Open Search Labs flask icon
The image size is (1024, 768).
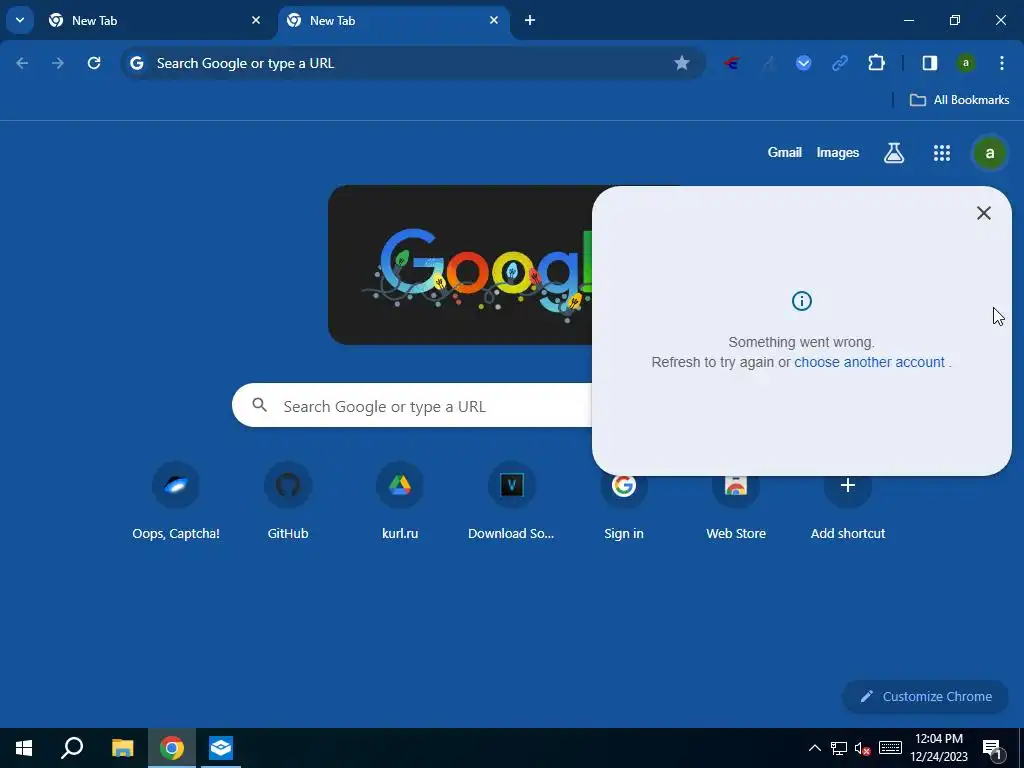[893, 153]
